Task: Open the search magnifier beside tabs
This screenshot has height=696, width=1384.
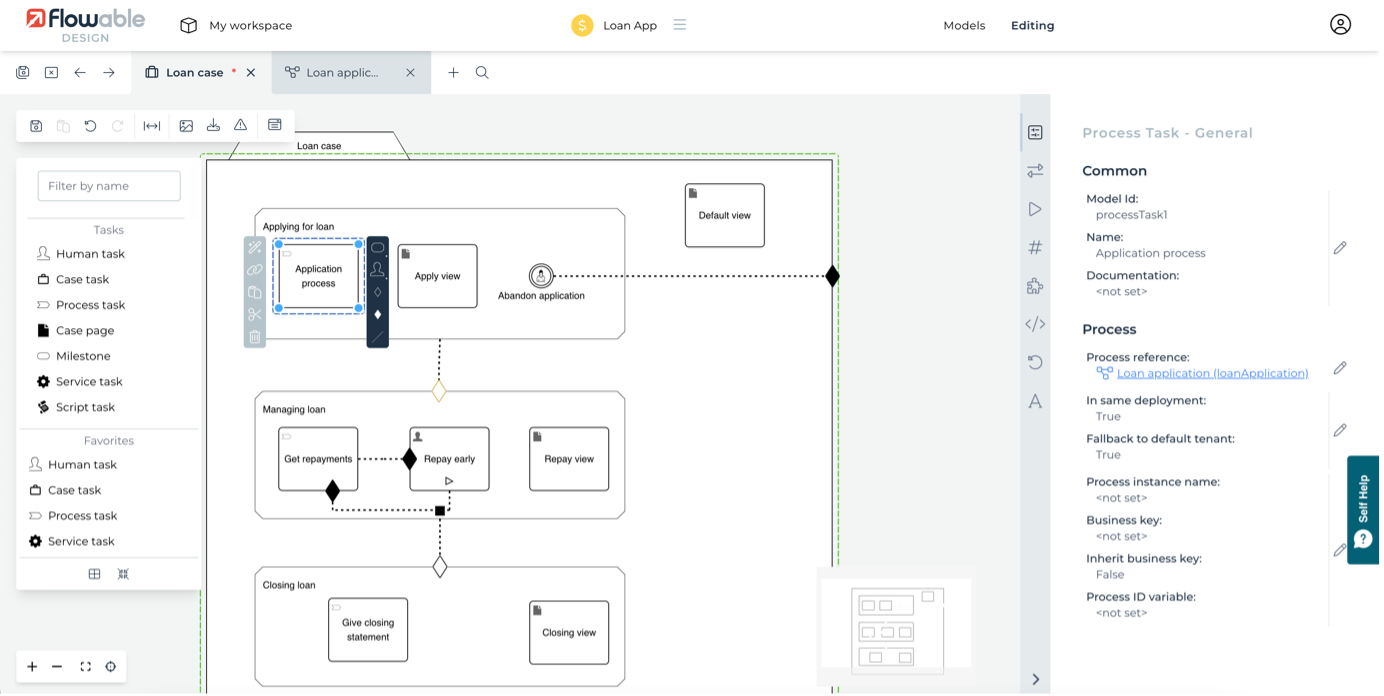Action: click(482, 73)
